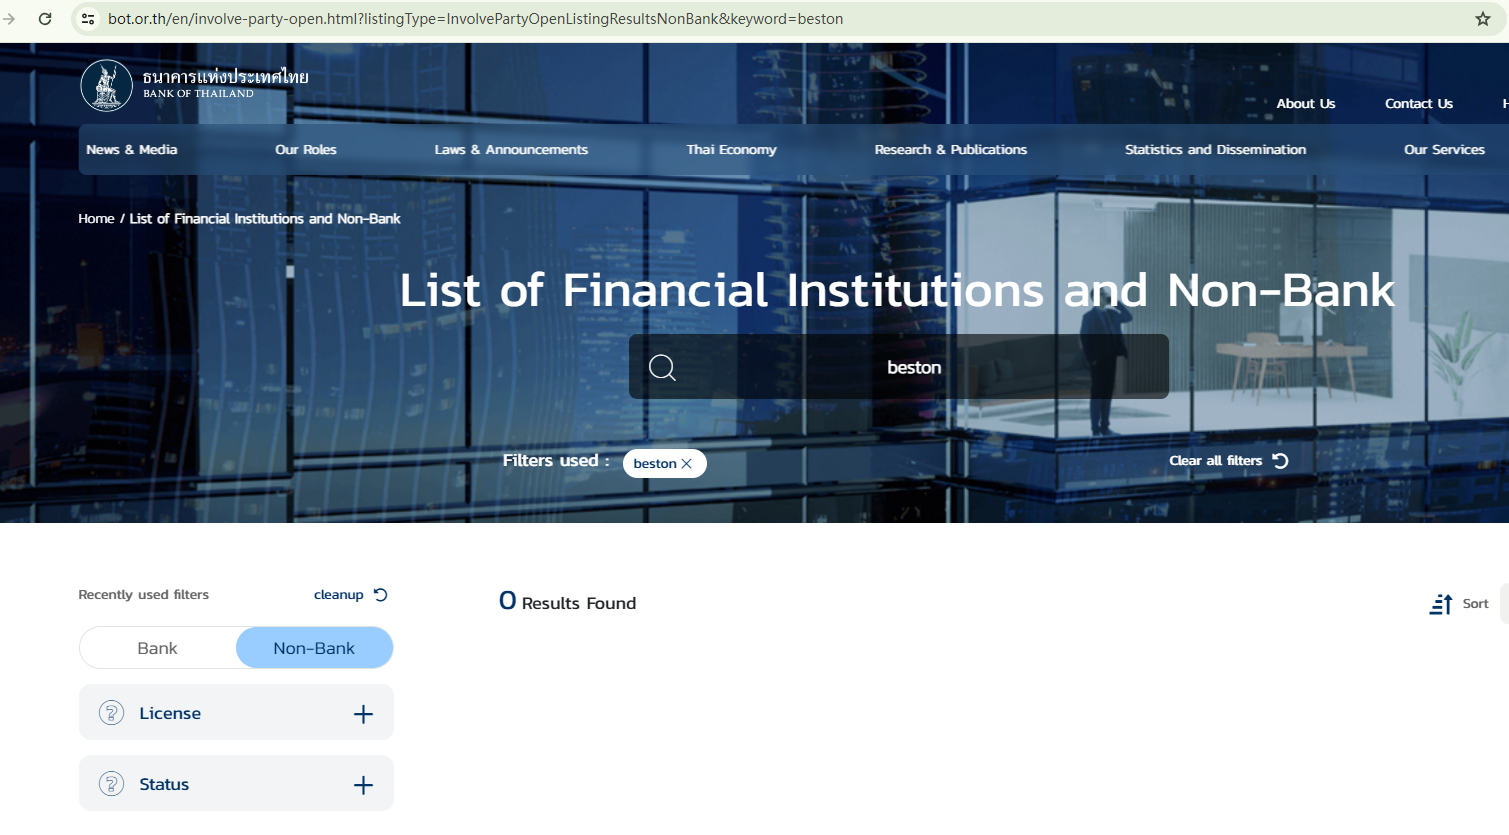
Task: Open the Contact Us link
Action: pos(1419,104)
